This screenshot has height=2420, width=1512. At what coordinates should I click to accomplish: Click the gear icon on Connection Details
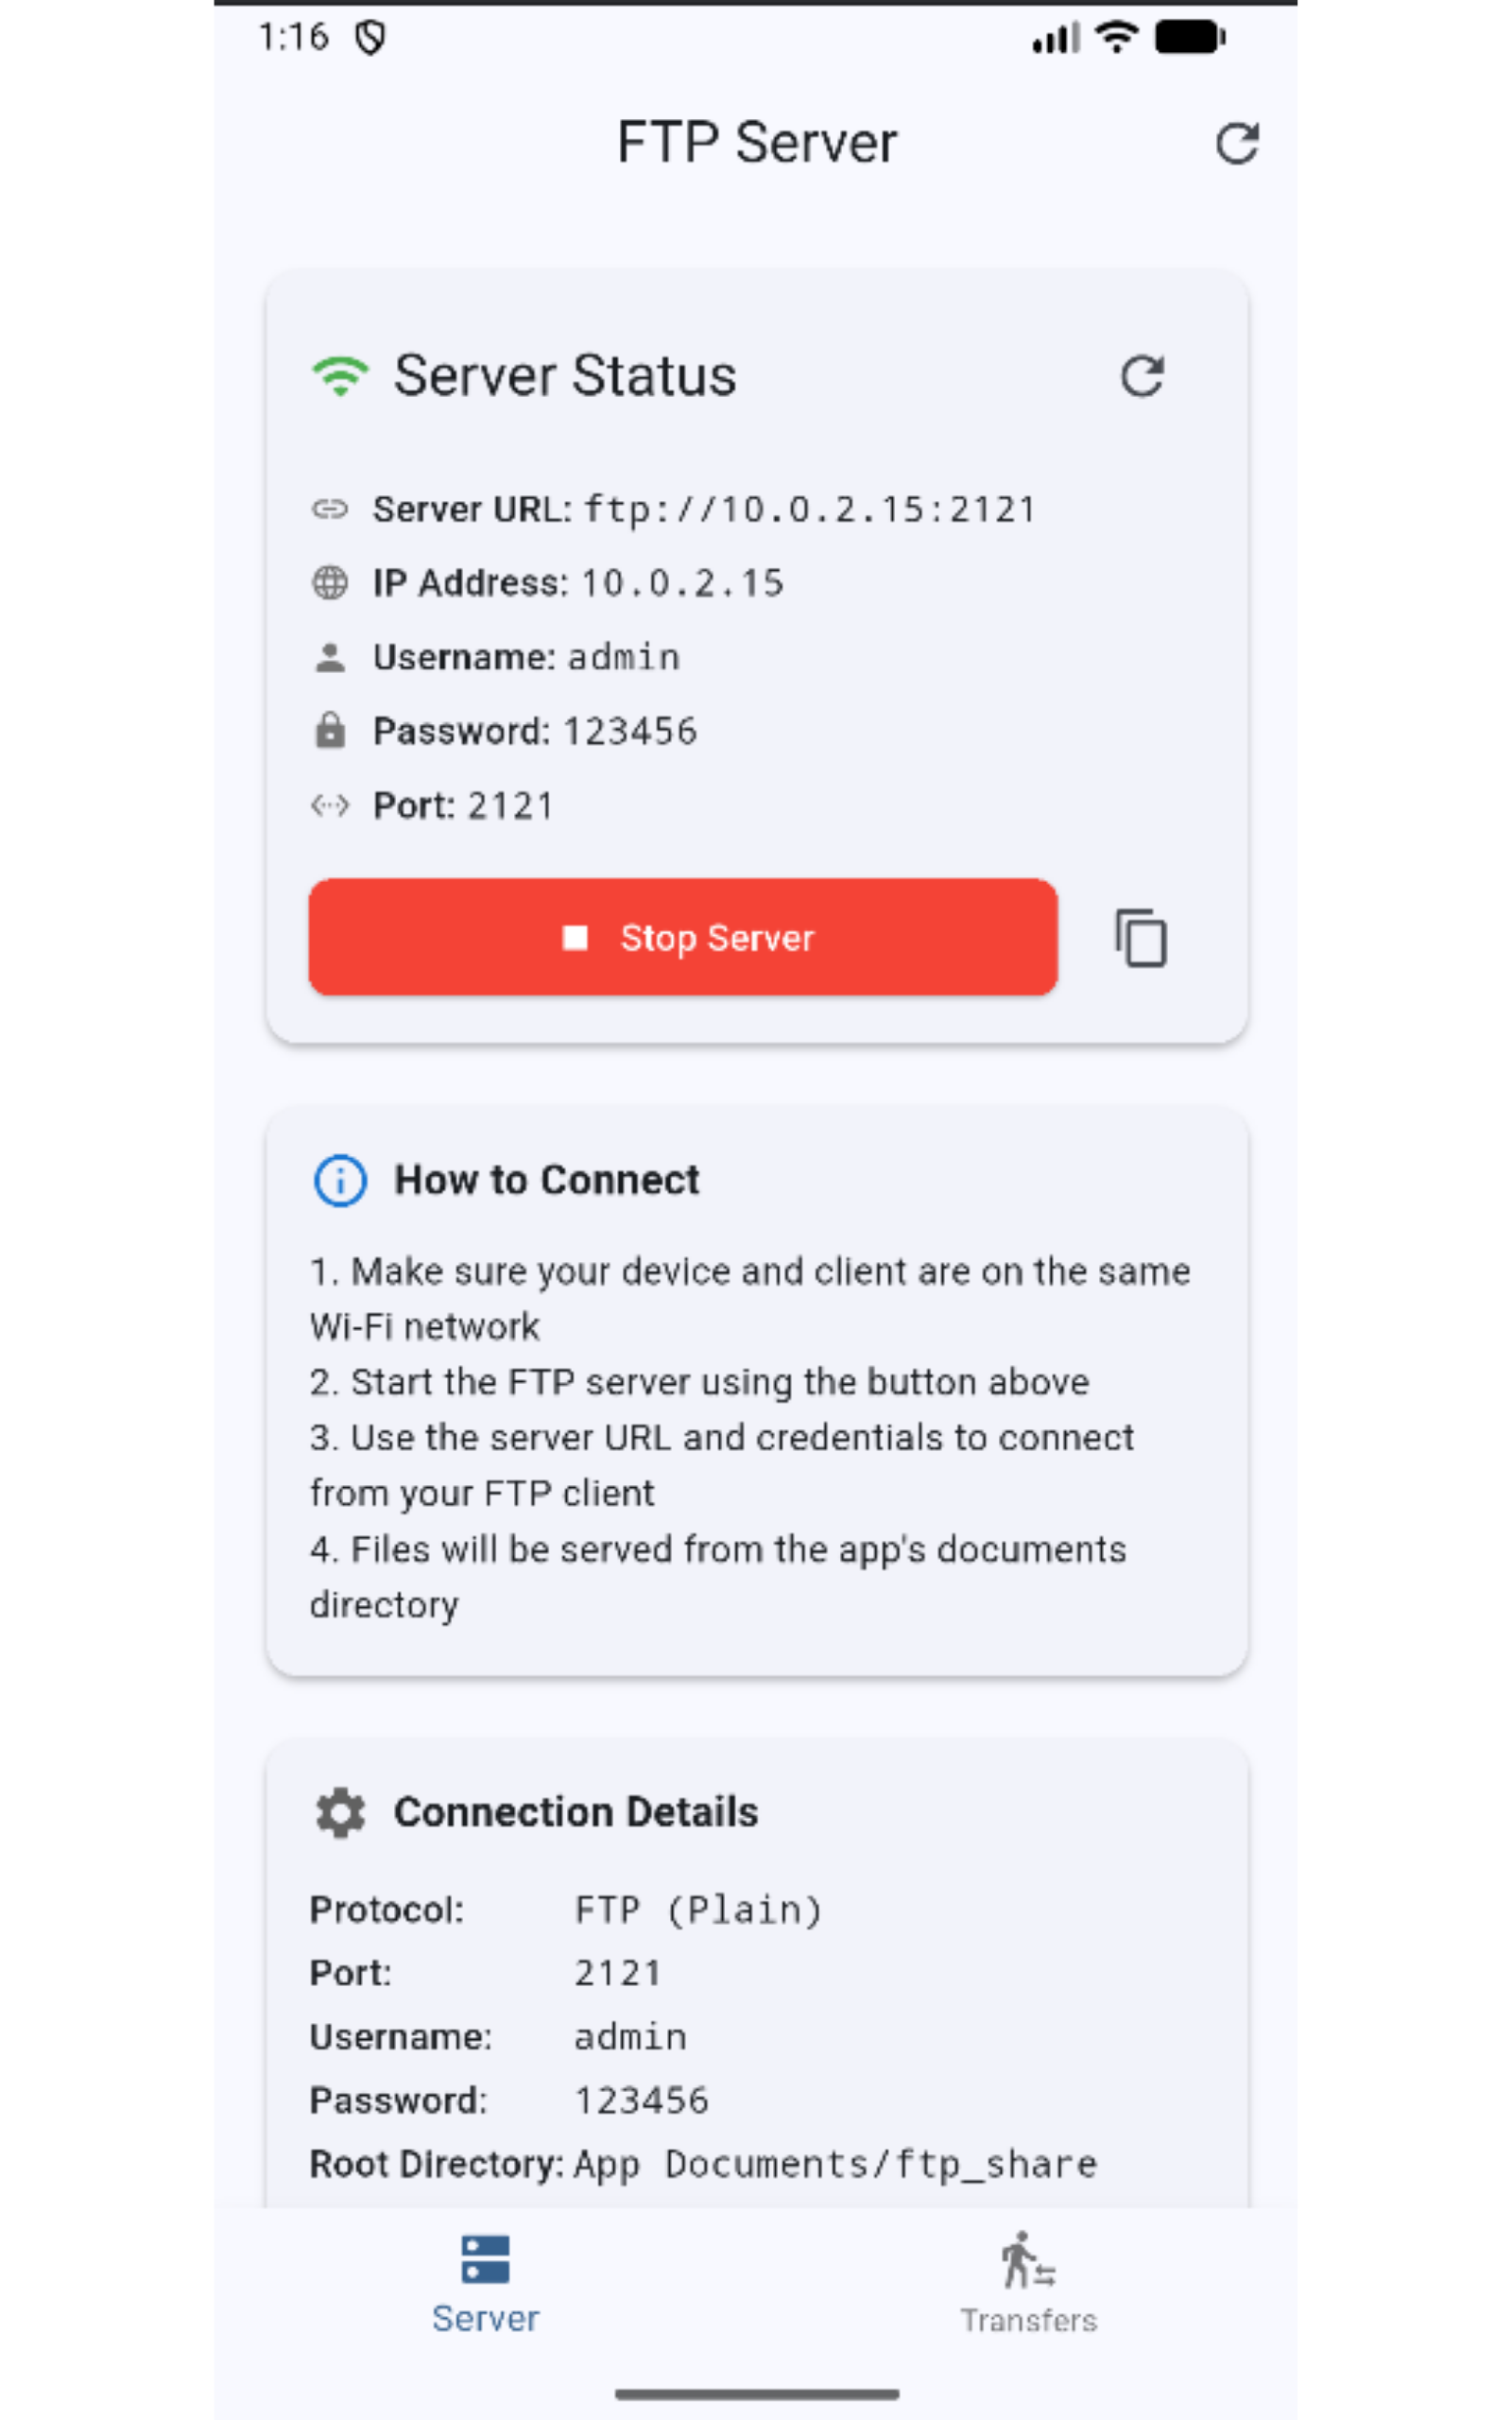pos(340,1812)
